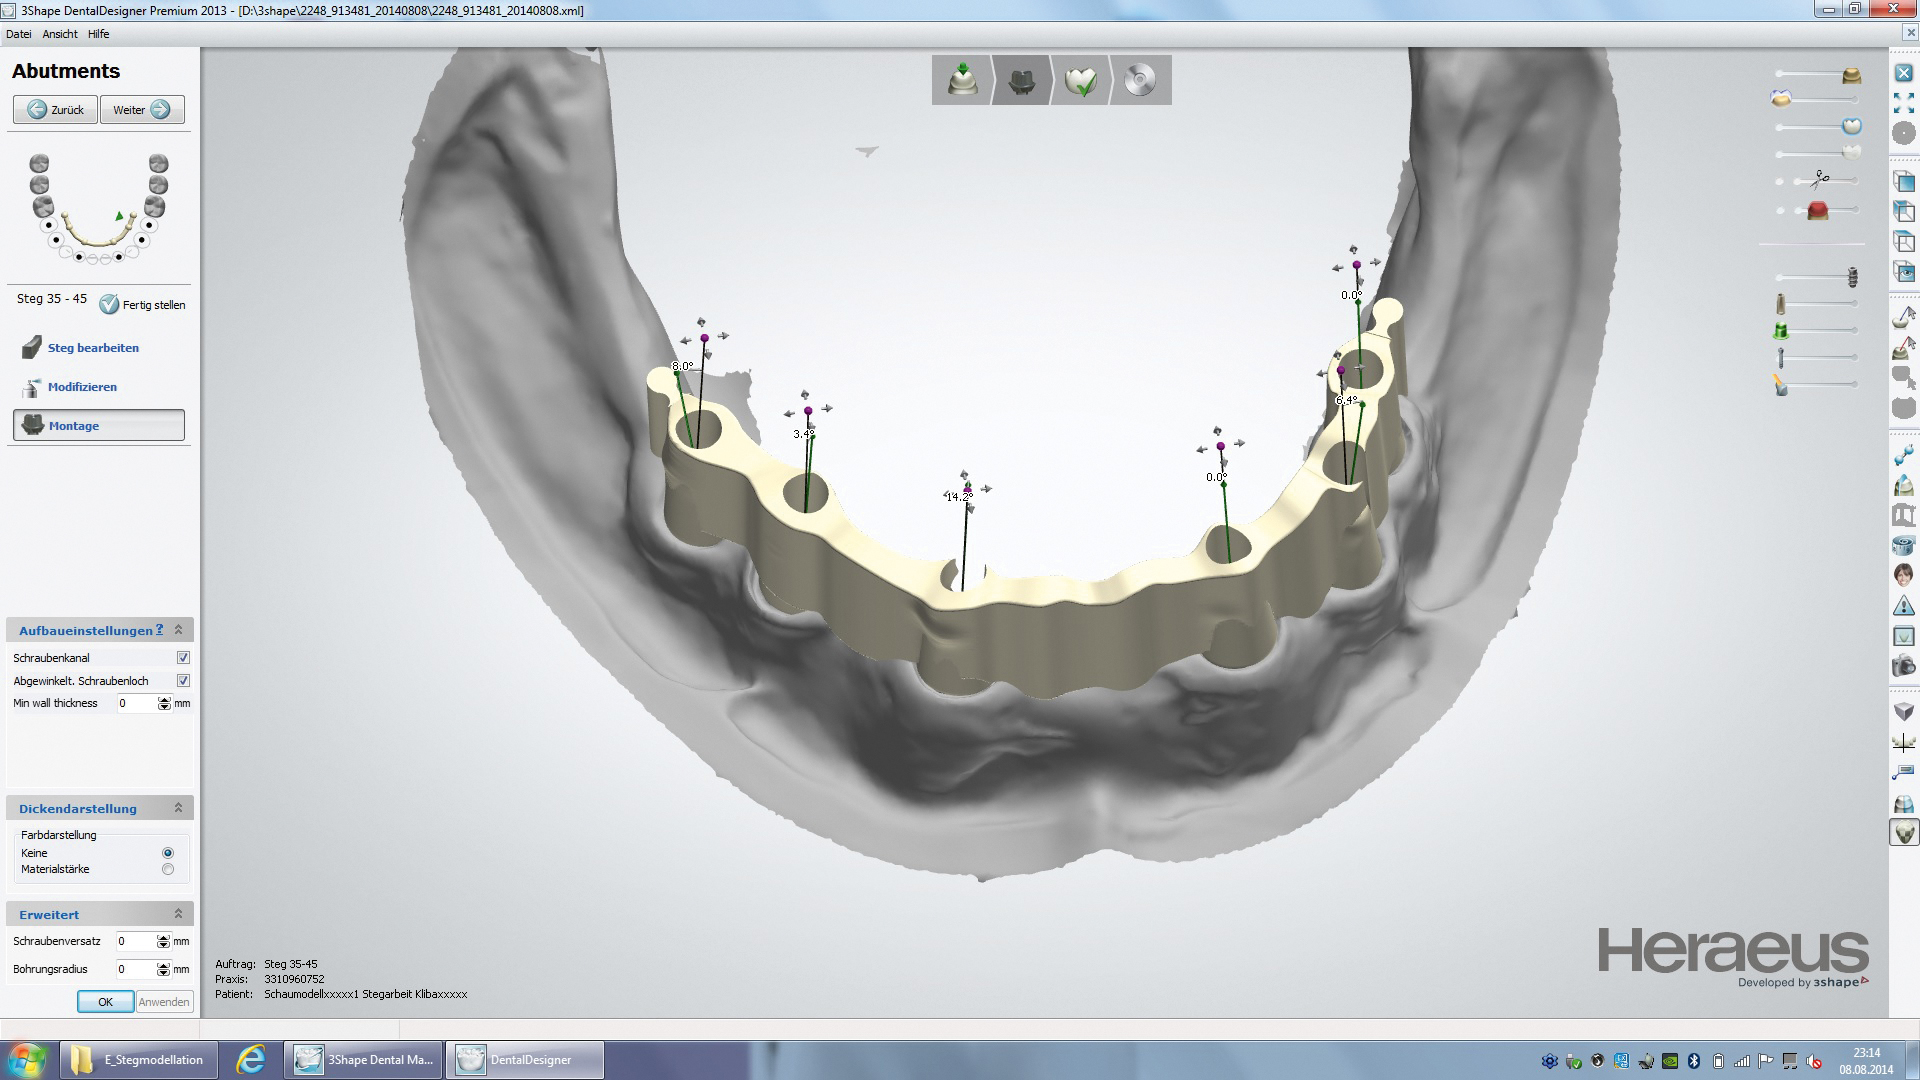Open the Ansicht menu
Viewport: 1920px width, 1080px height.
(60, 34)
